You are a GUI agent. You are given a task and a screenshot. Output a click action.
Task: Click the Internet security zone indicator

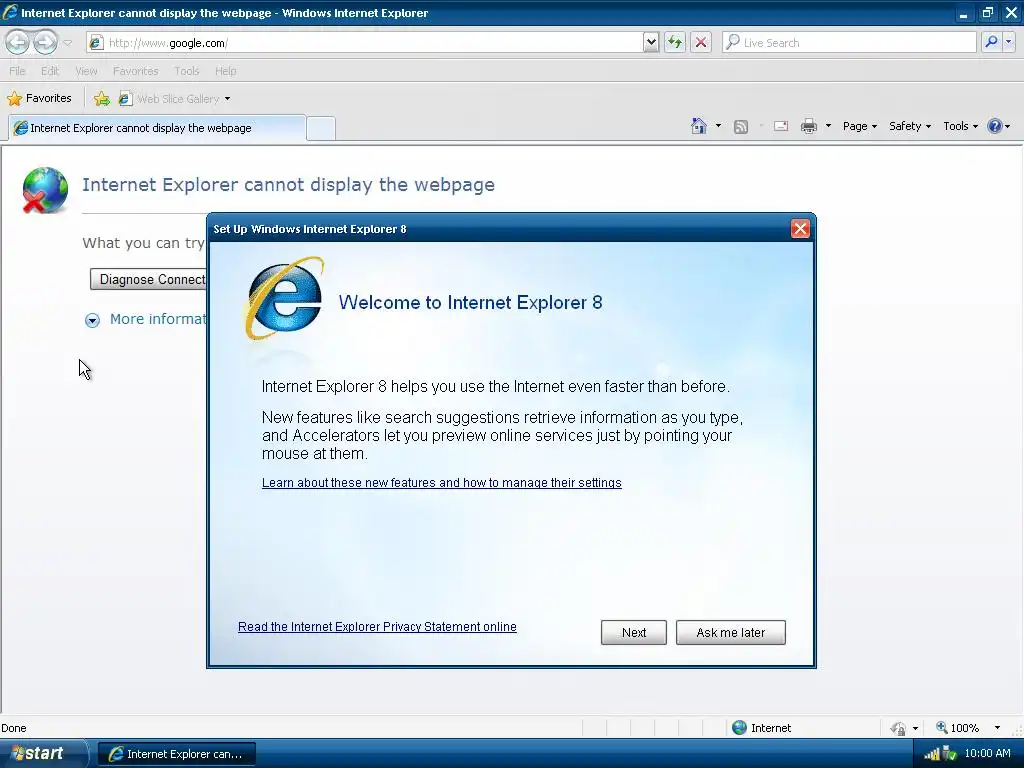pyautogui.click(x=762, y=728)
